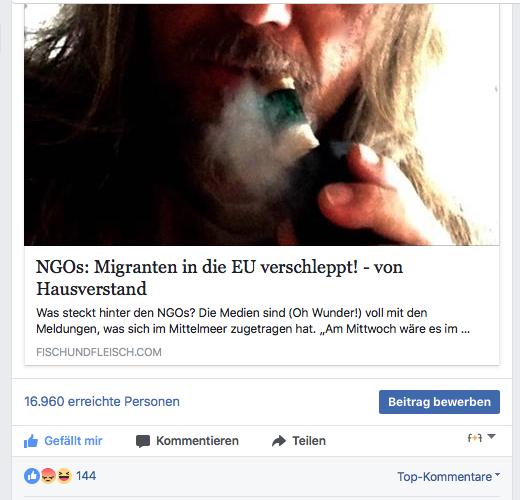520x500 pixels.
Task: Click the small profile icon beside Teilen
Action: pos(475,438)
